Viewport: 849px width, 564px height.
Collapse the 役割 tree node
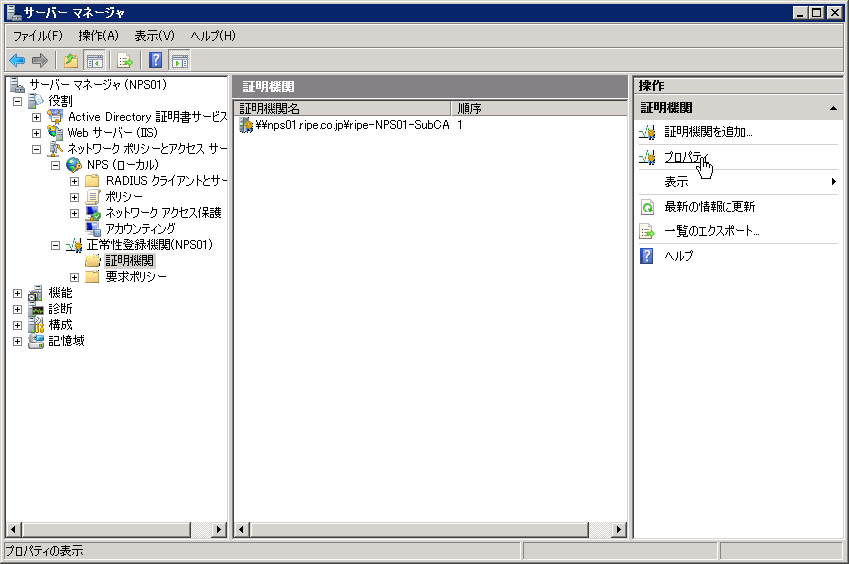(17, 101)
